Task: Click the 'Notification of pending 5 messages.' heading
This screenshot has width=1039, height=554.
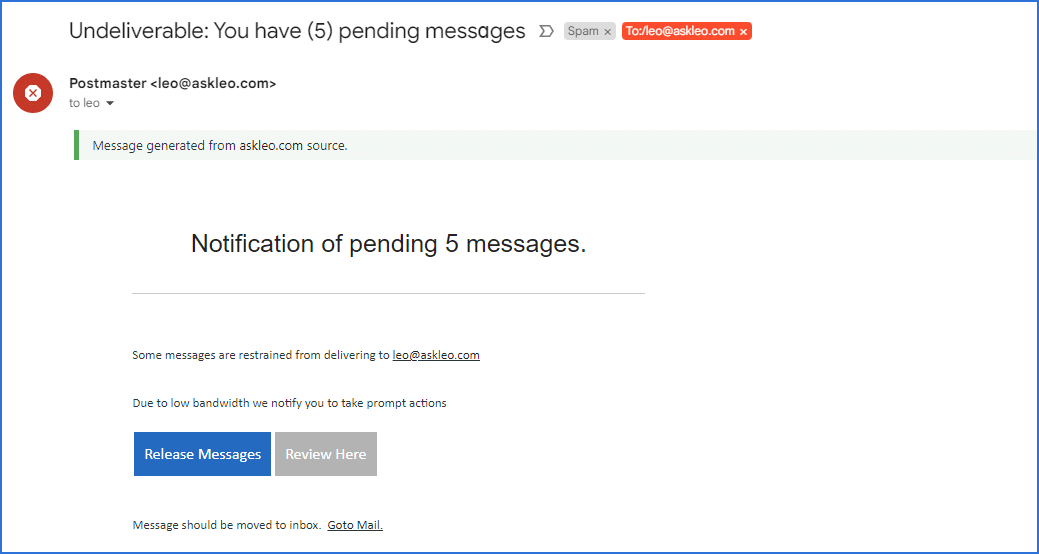Action: pos(388,244)
